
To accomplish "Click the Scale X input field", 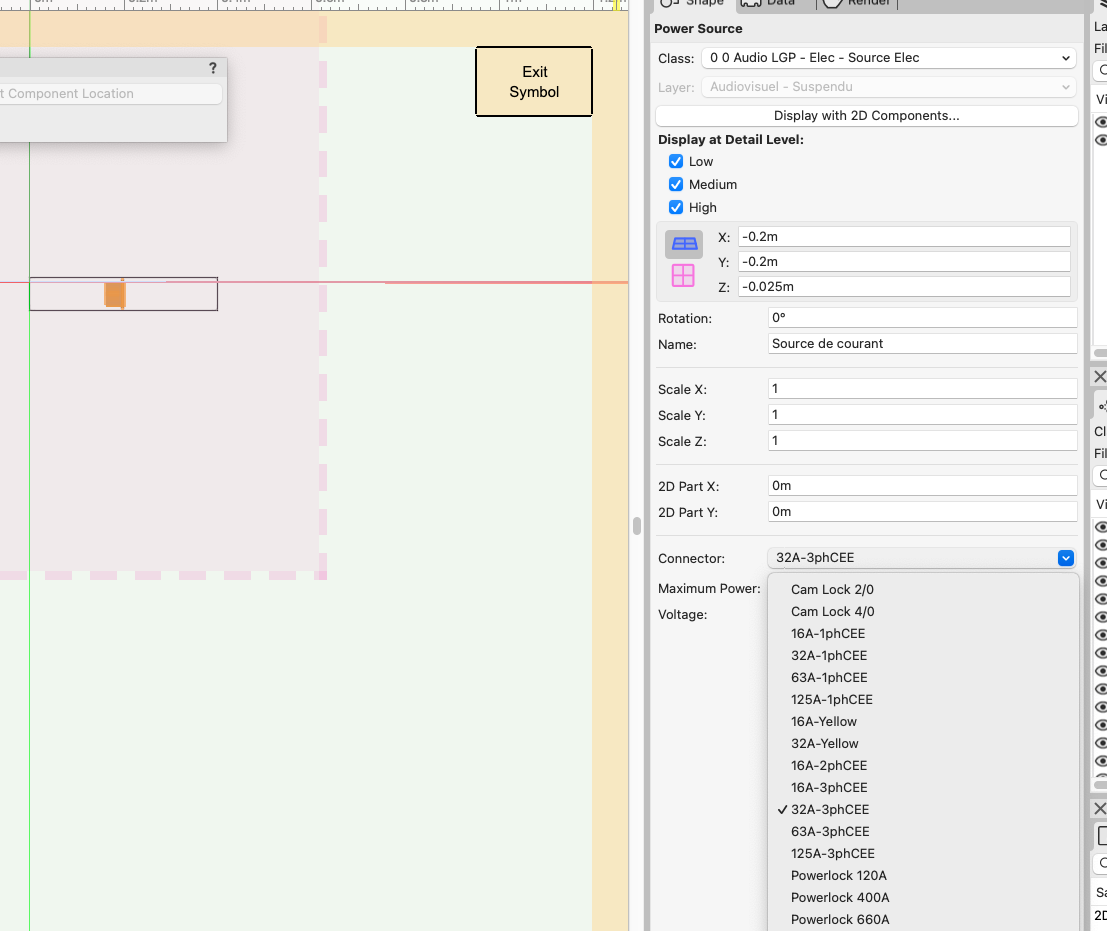I will coord(922,389).
